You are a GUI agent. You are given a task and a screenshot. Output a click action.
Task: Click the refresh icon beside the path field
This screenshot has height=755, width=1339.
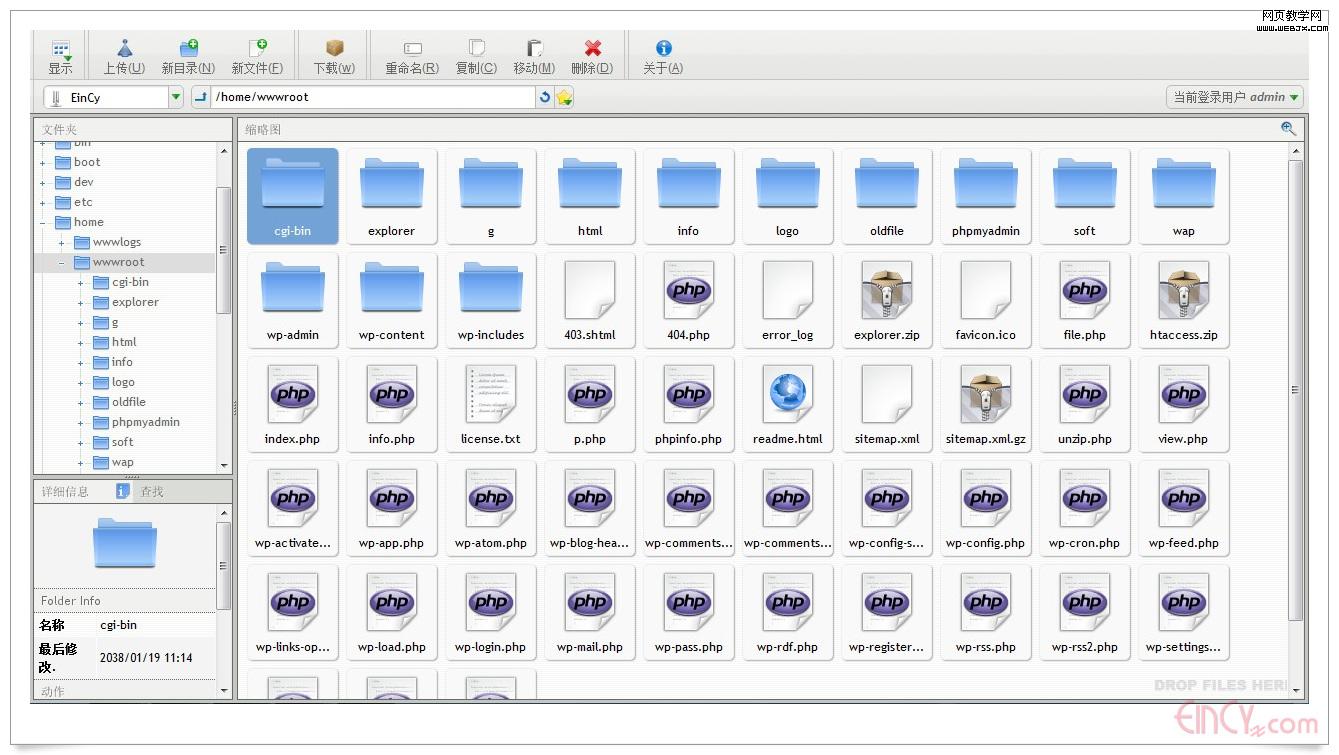(x=545, y=97)
